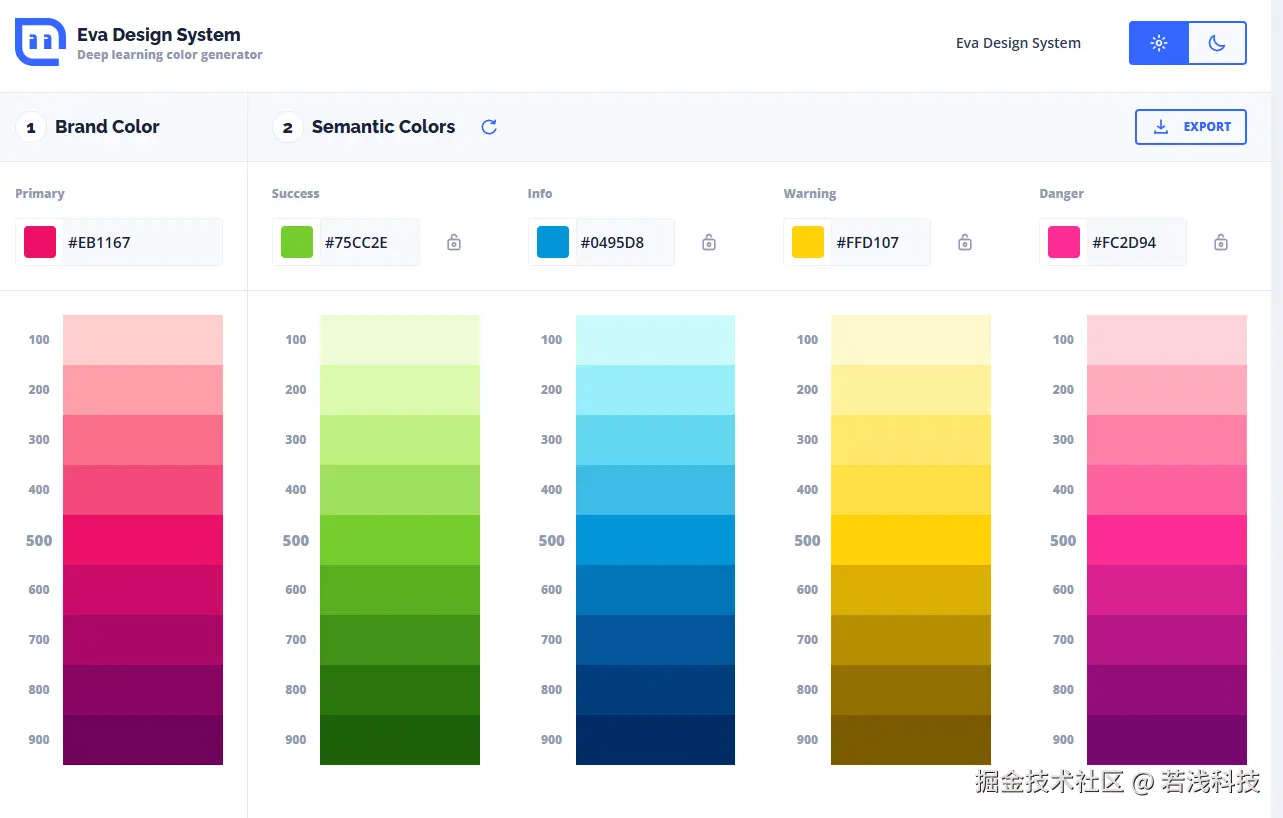The width and height of the screenshot is (1283, 818).
Task: Select the Info 700 shade
Action: pyautogui.click(x=655, y=640)
